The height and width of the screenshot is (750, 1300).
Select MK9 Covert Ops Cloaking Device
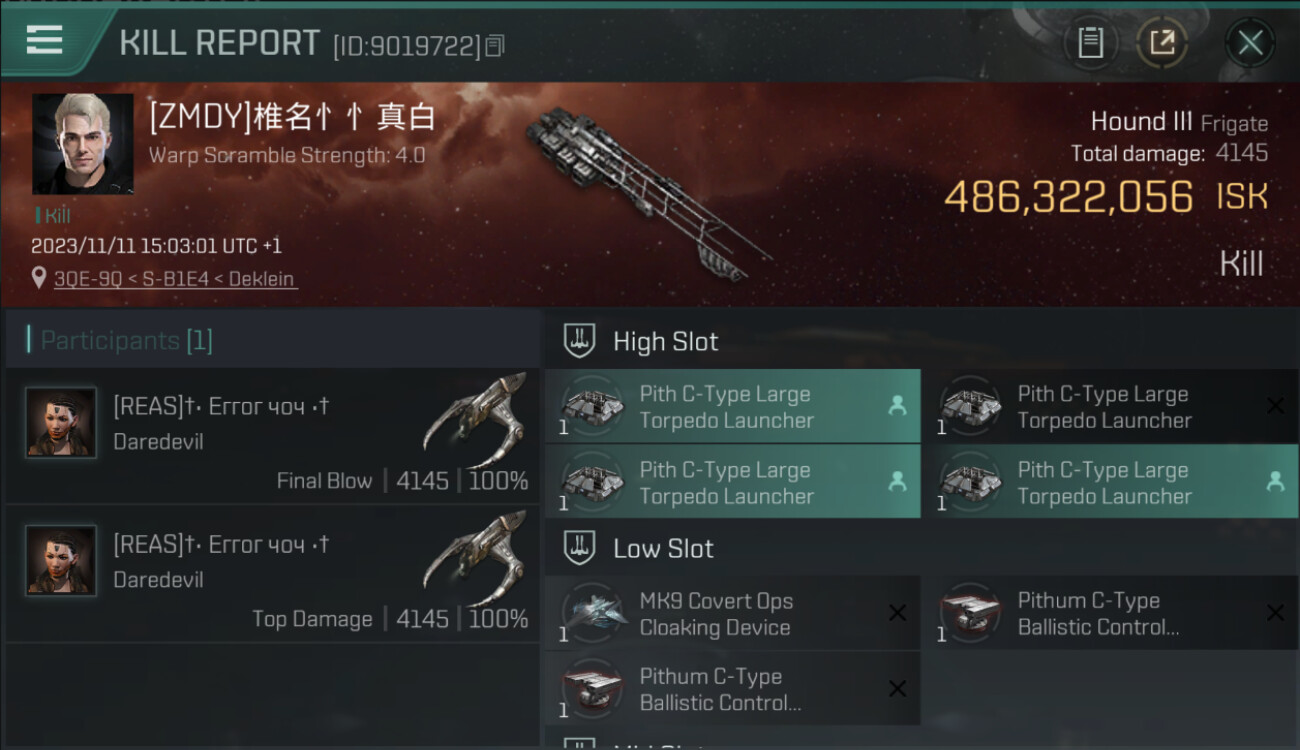(733, 613)
